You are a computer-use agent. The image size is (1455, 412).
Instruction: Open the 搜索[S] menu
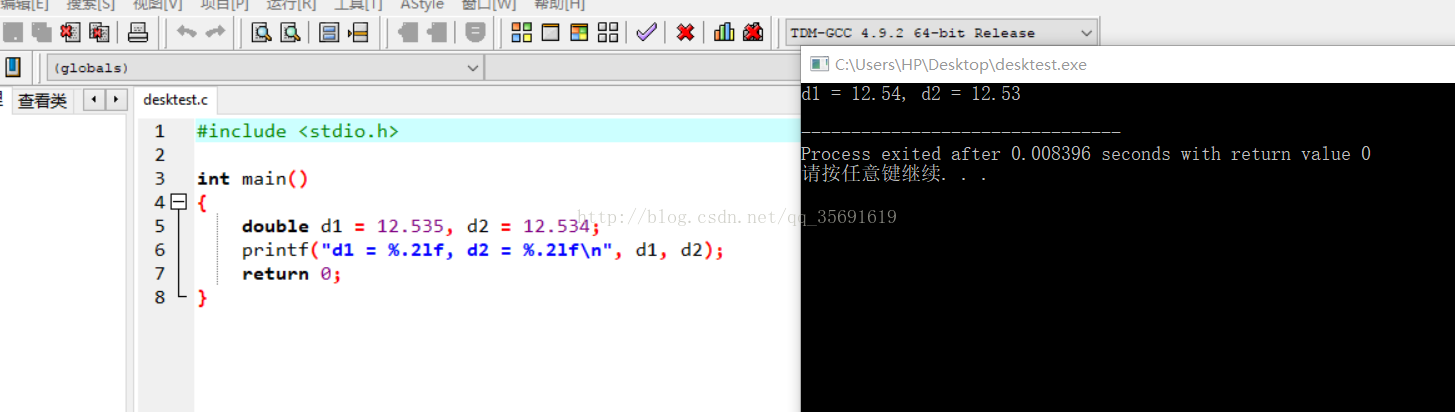[x=91, y=5]
